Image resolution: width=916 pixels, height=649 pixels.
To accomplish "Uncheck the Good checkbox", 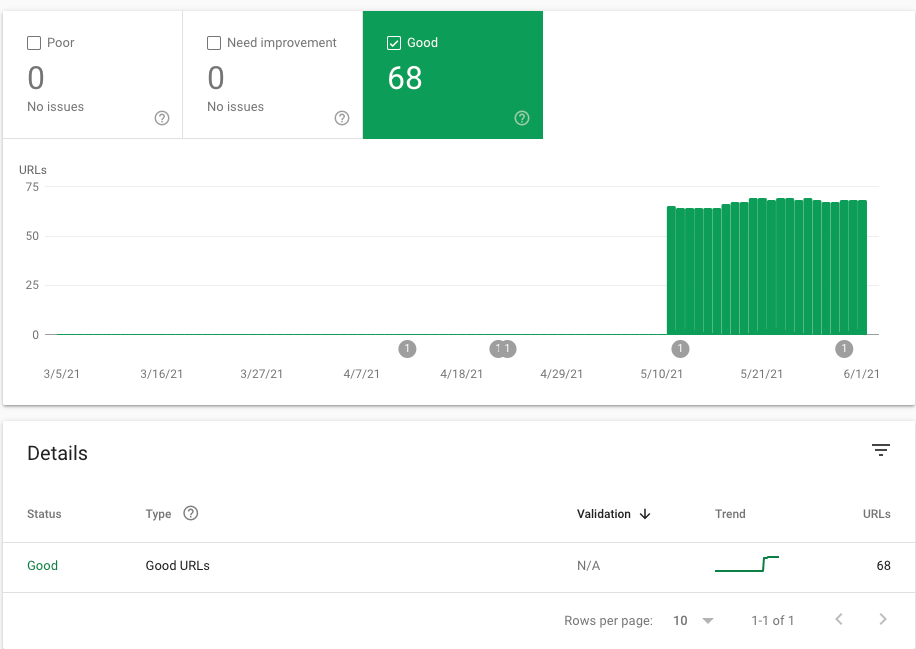I will (394, 43).
